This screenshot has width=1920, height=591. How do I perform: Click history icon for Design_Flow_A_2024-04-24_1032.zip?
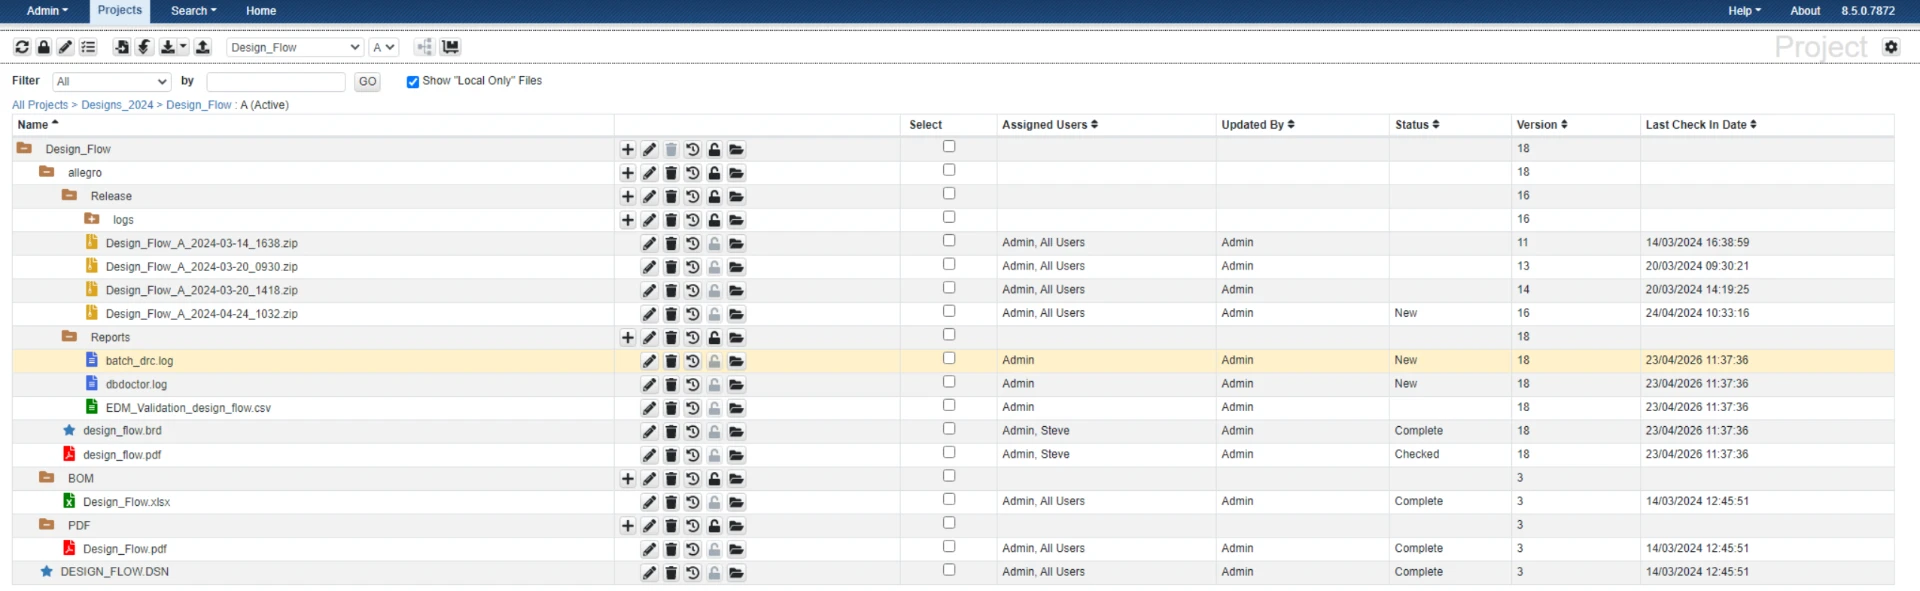coord(693,314)
